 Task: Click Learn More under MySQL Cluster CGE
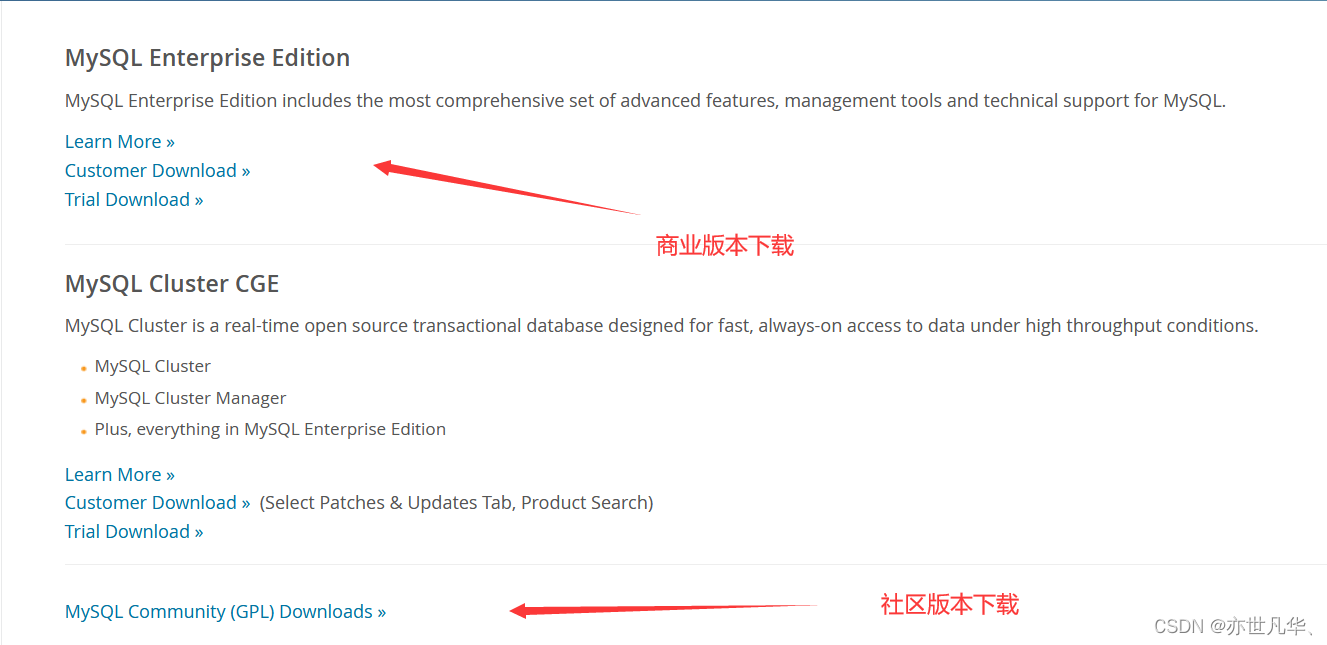point(113,474)
